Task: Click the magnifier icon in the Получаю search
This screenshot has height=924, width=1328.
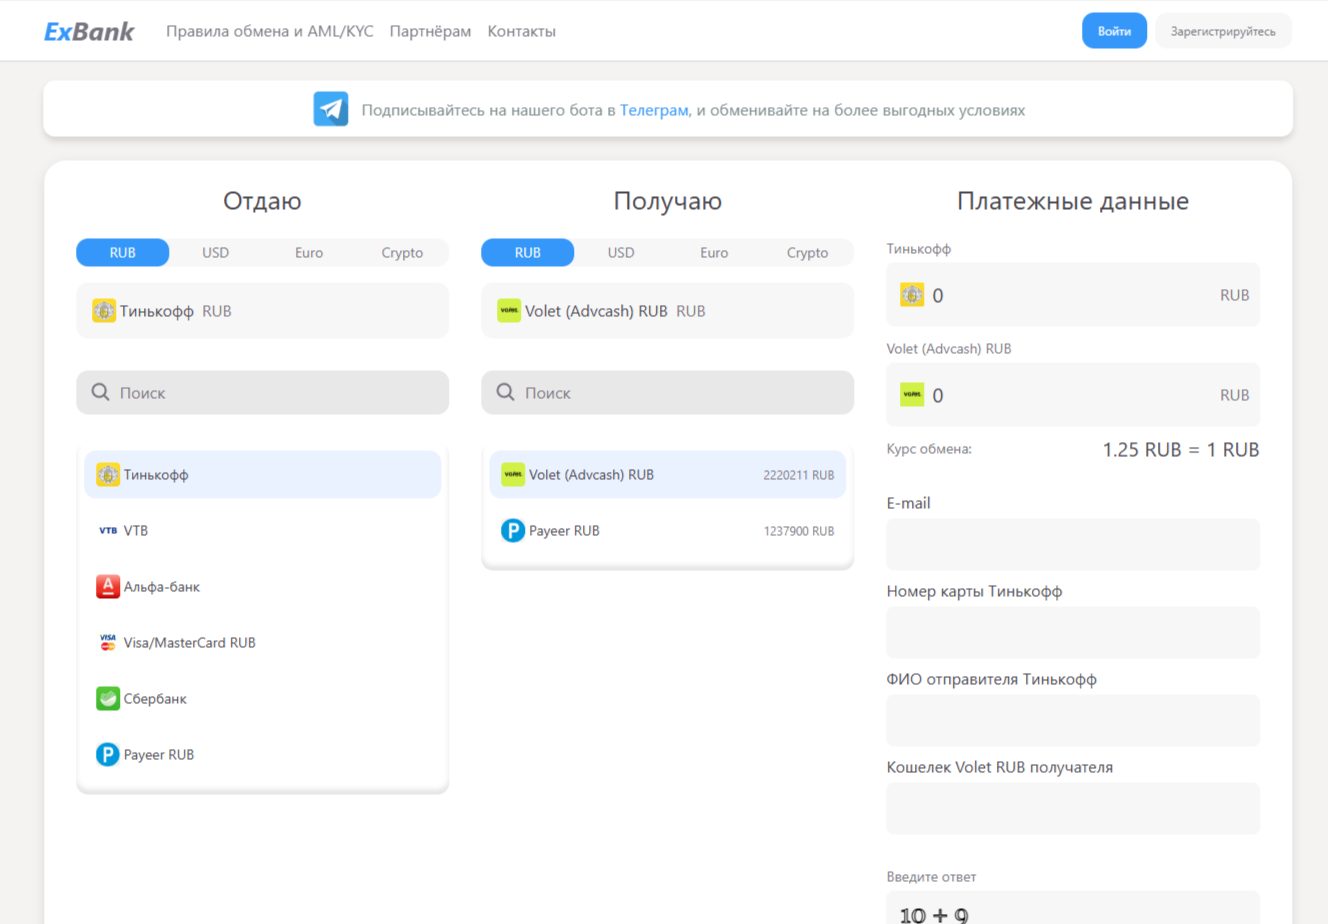Action: pyautogui.click(x=505, y=392)
